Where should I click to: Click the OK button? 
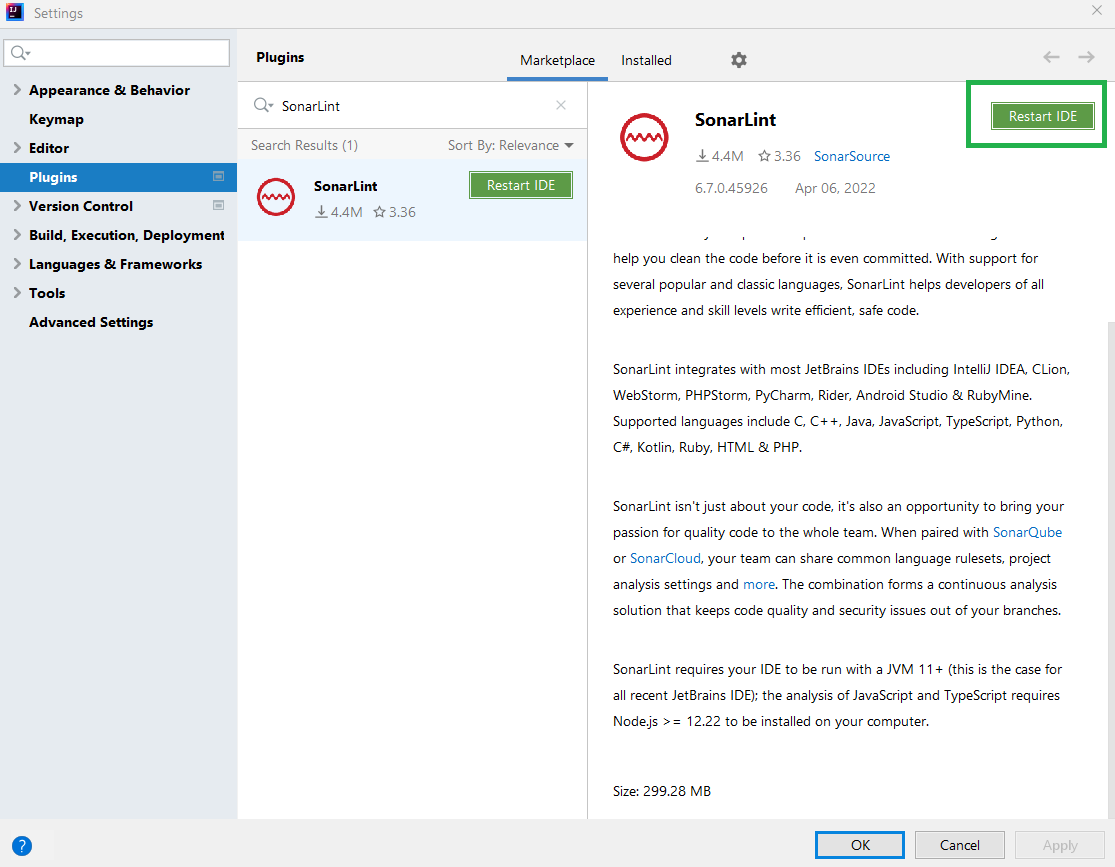tap(860, 845)
